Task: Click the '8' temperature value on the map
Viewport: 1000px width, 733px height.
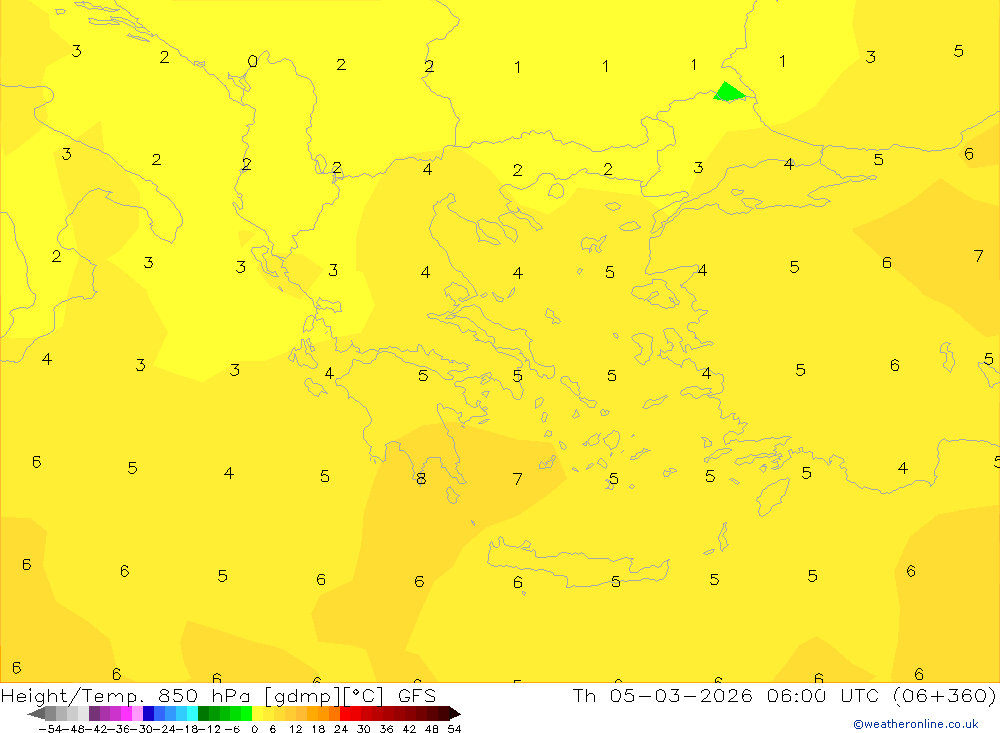Action: 421,478
